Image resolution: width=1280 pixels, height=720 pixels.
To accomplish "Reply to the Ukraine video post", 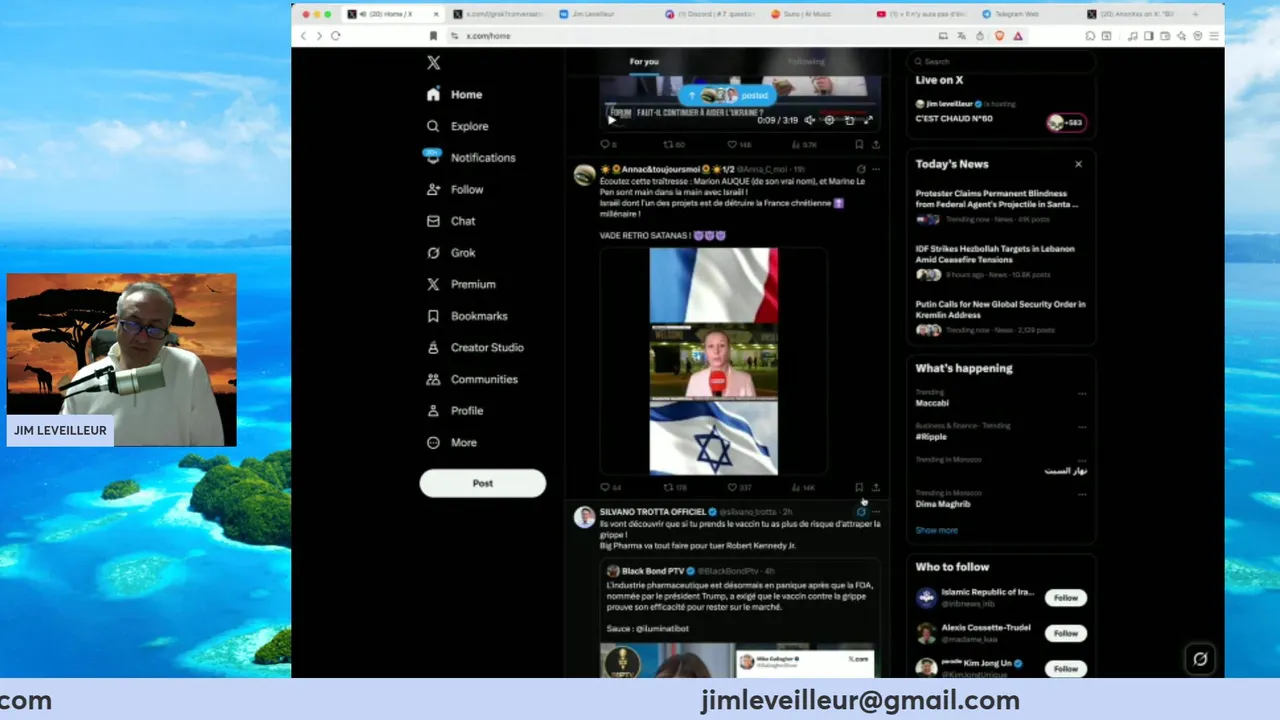I will coord(607,145).
